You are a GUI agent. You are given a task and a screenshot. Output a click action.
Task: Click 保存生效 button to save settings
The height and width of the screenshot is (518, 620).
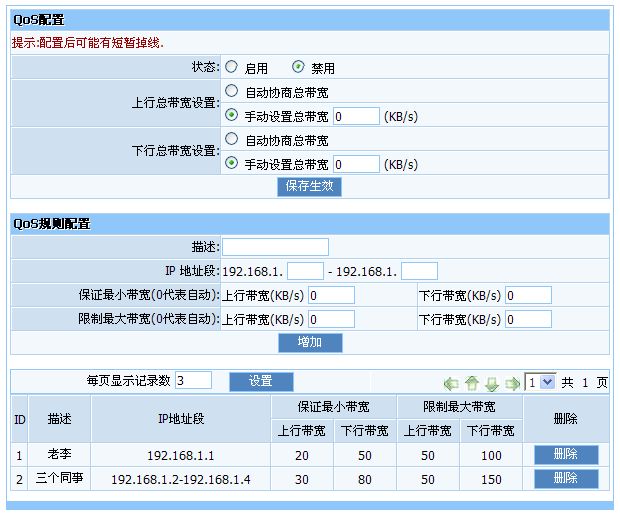(x=309, y=186)
